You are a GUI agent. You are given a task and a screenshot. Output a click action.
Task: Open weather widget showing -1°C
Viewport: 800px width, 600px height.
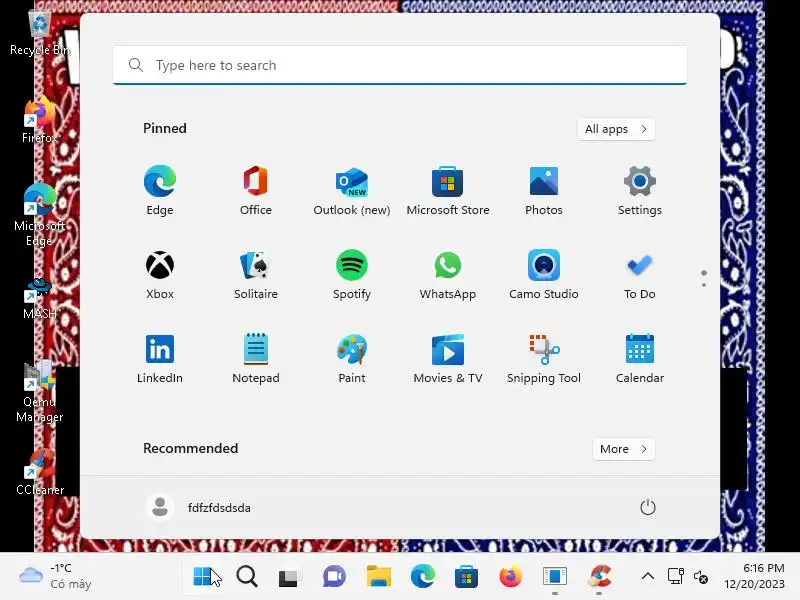click(55, 576)
